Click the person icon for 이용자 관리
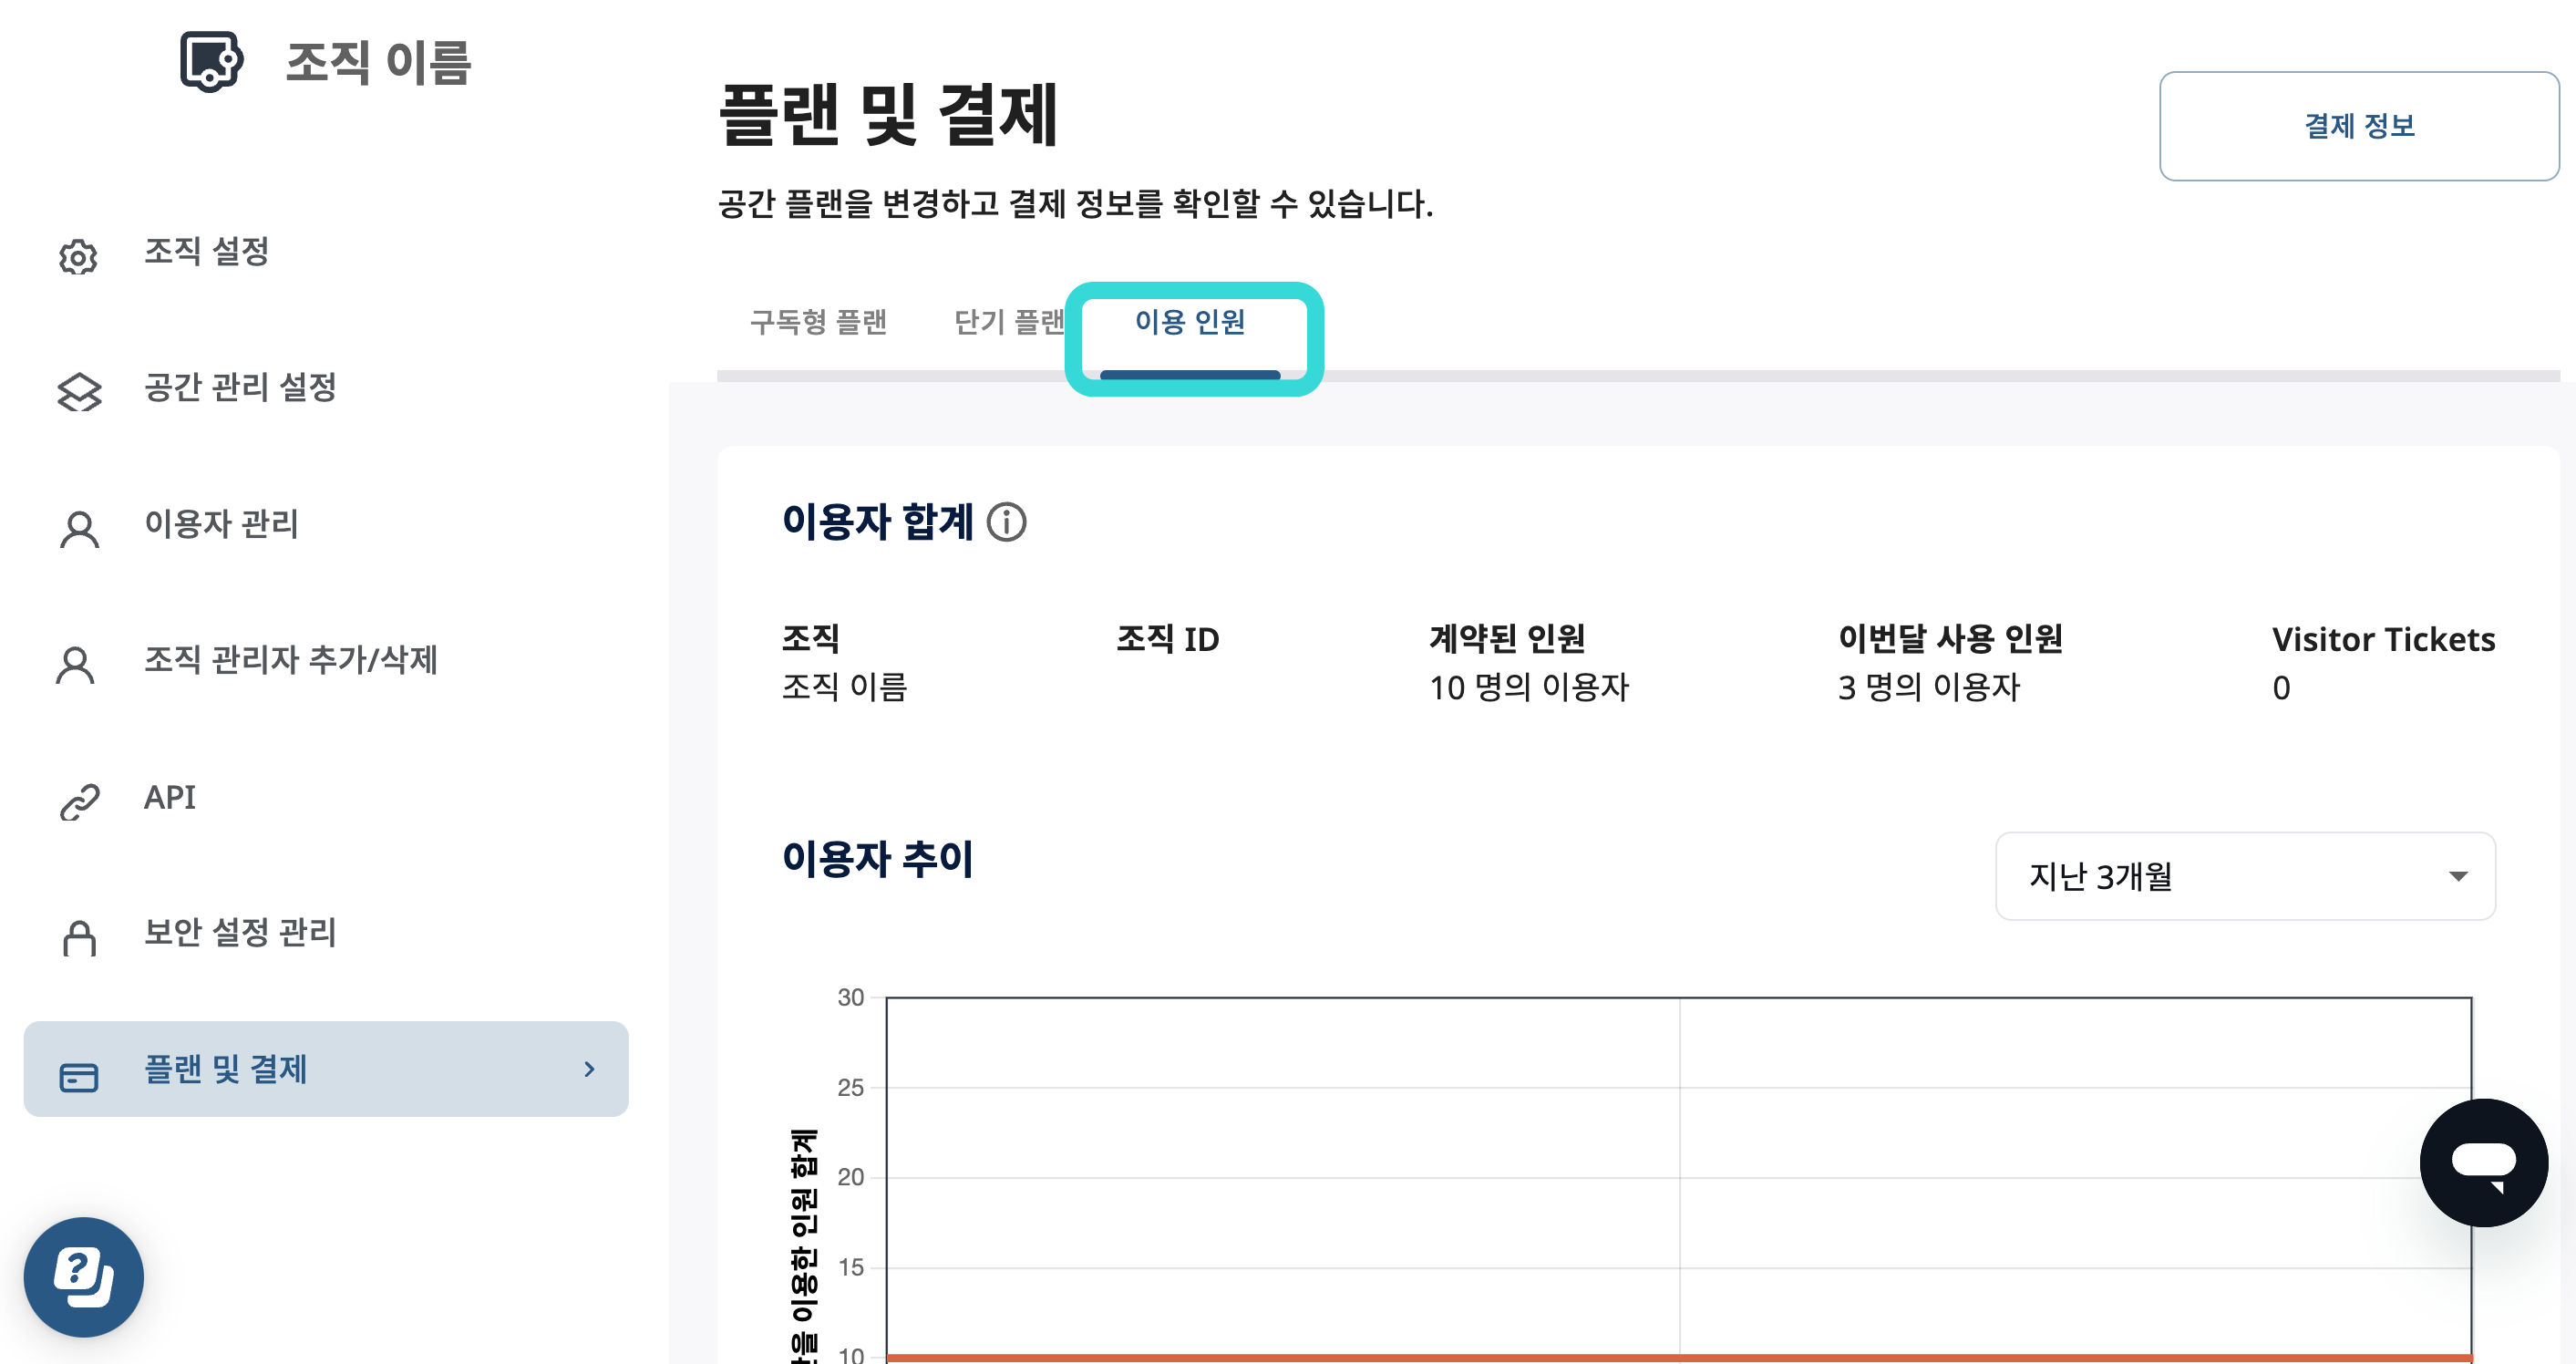 [78, 529]
